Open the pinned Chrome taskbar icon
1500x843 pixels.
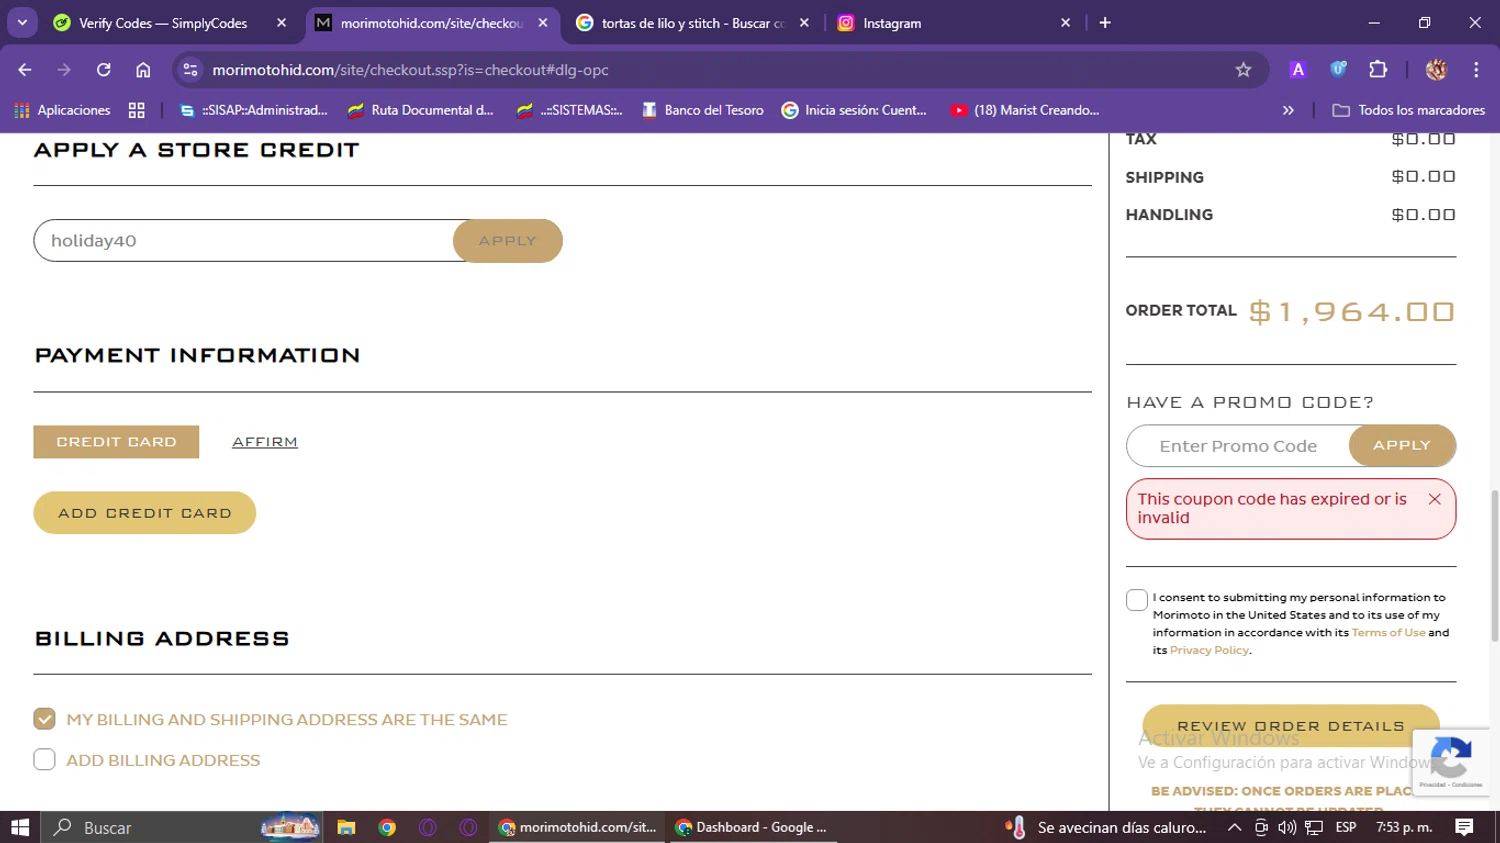click(x=387, y=827)
